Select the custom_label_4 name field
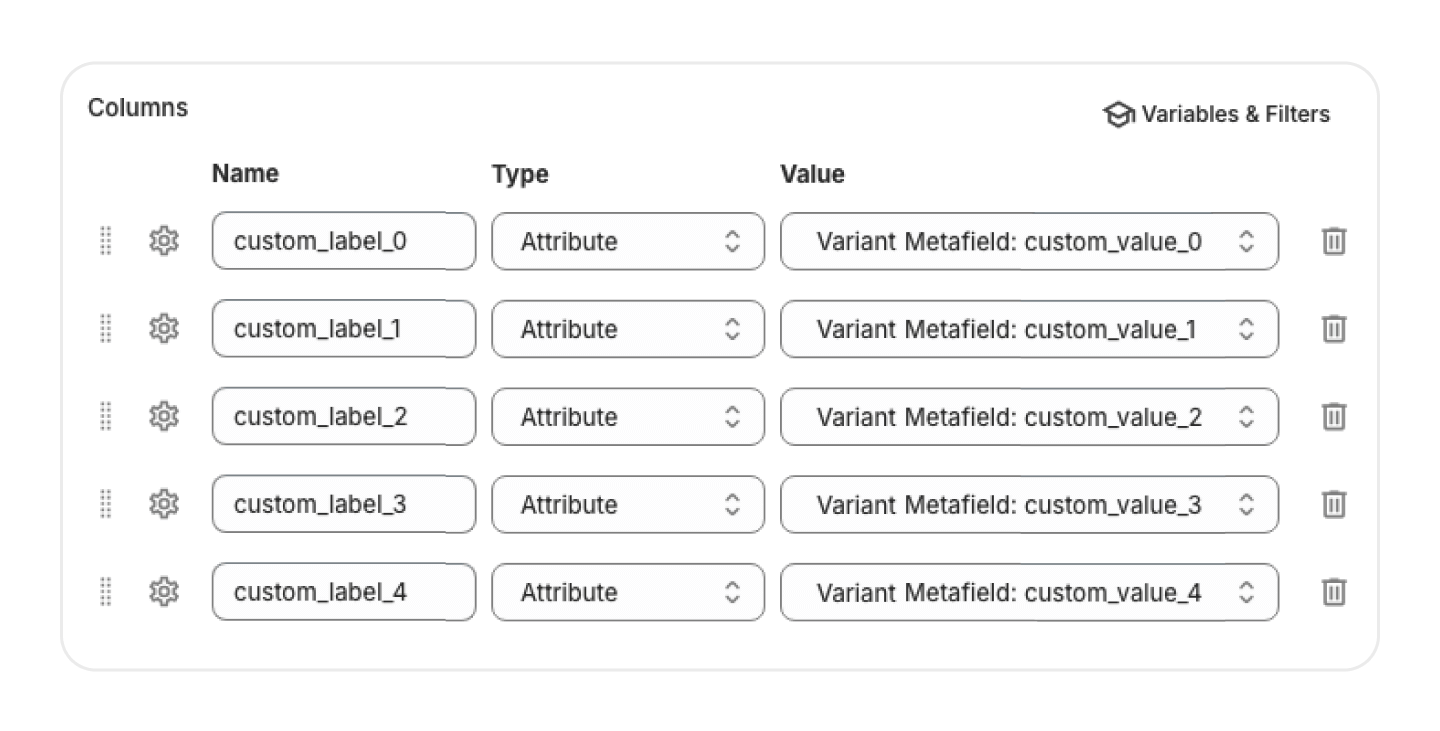The height and width of the screenshot is (731, 1440). 343,592
